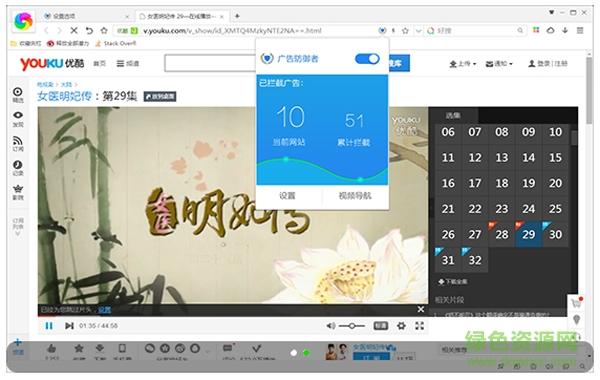Image resolution: width=600 pixels, height=380 pixels.
Task: Select episode 22 in the episode list
Action: pyautogui.click(x=475, y=209)
